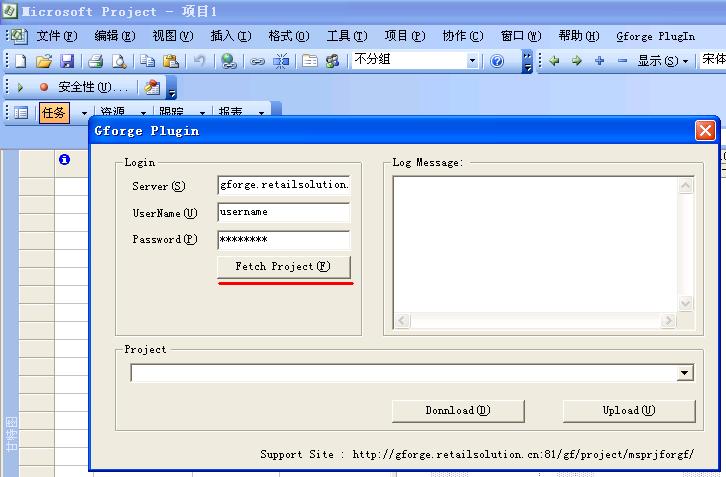Image resolution: width=726 pixels, height=477 pixels.
Task: Open the 窗口(W) menu
Action: pyautogui.click(x=521, y=36)
